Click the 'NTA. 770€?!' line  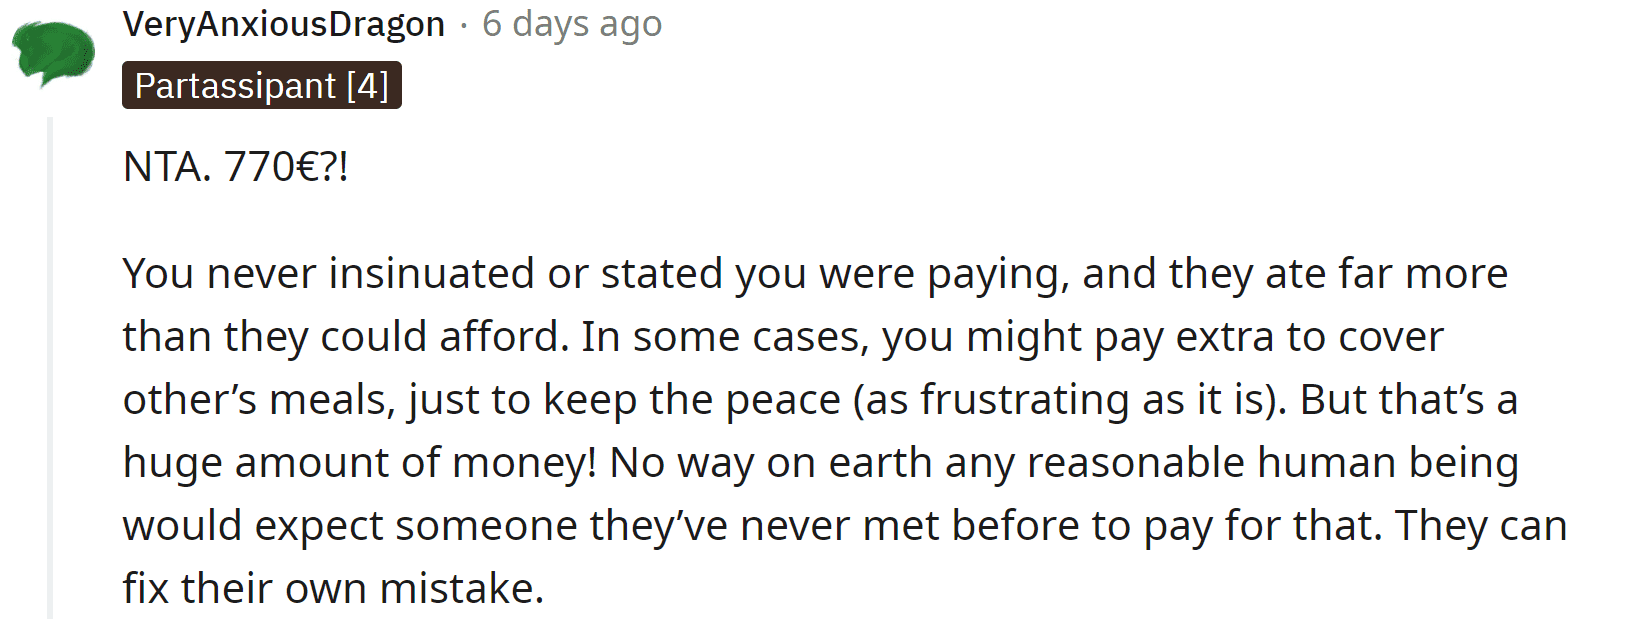pyautogui.click(x=236, y=167)
